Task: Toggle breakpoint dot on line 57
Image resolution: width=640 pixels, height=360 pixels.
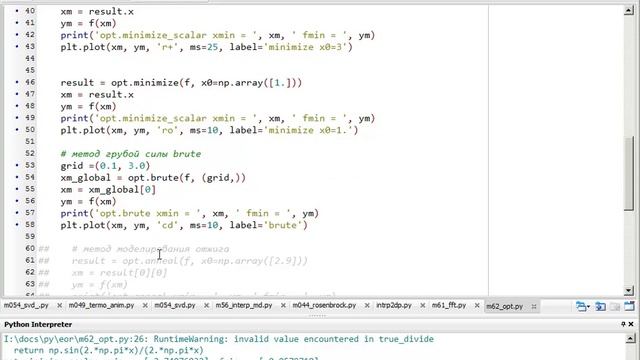Action: coord(17,213)
